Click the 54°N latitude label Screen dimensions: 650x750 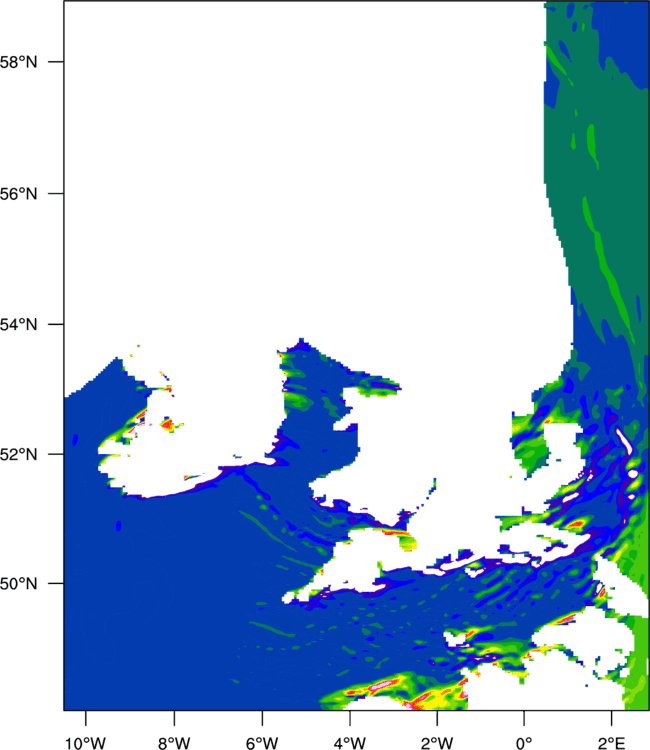coord(18,324)
